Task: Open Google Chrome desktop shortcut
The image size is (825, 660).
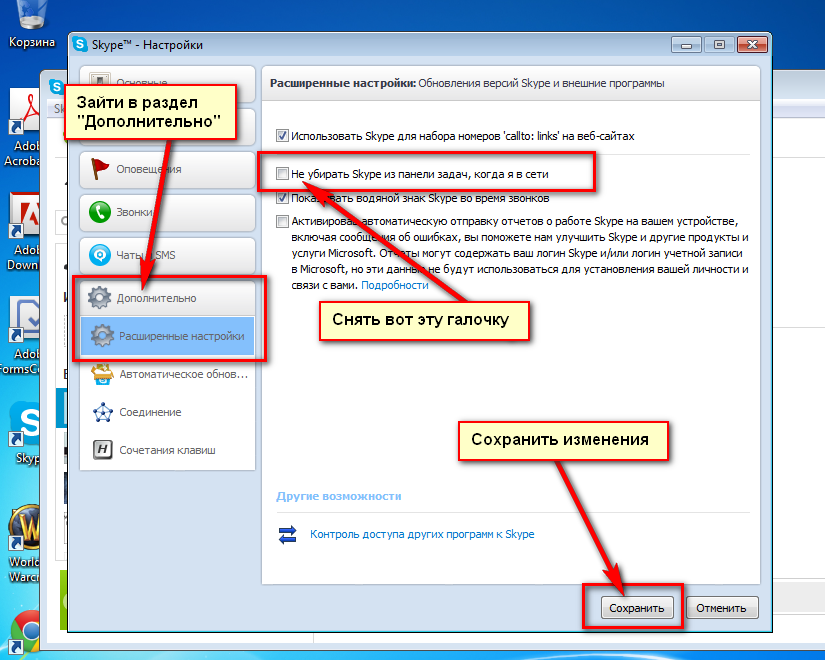Action: click(24, 632)
